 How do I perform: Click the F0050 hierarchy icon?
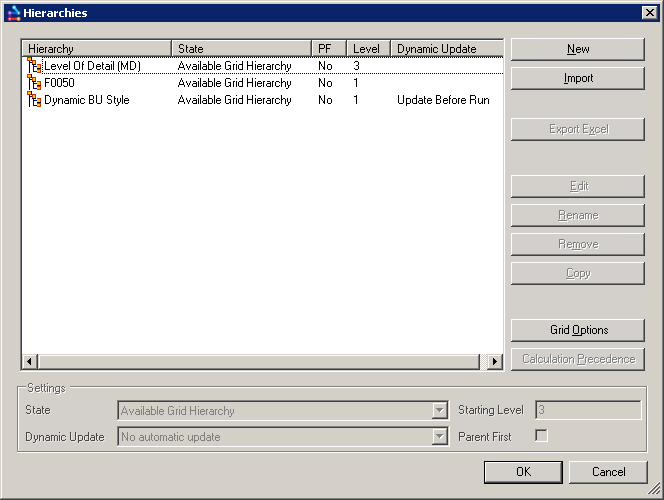35,83
